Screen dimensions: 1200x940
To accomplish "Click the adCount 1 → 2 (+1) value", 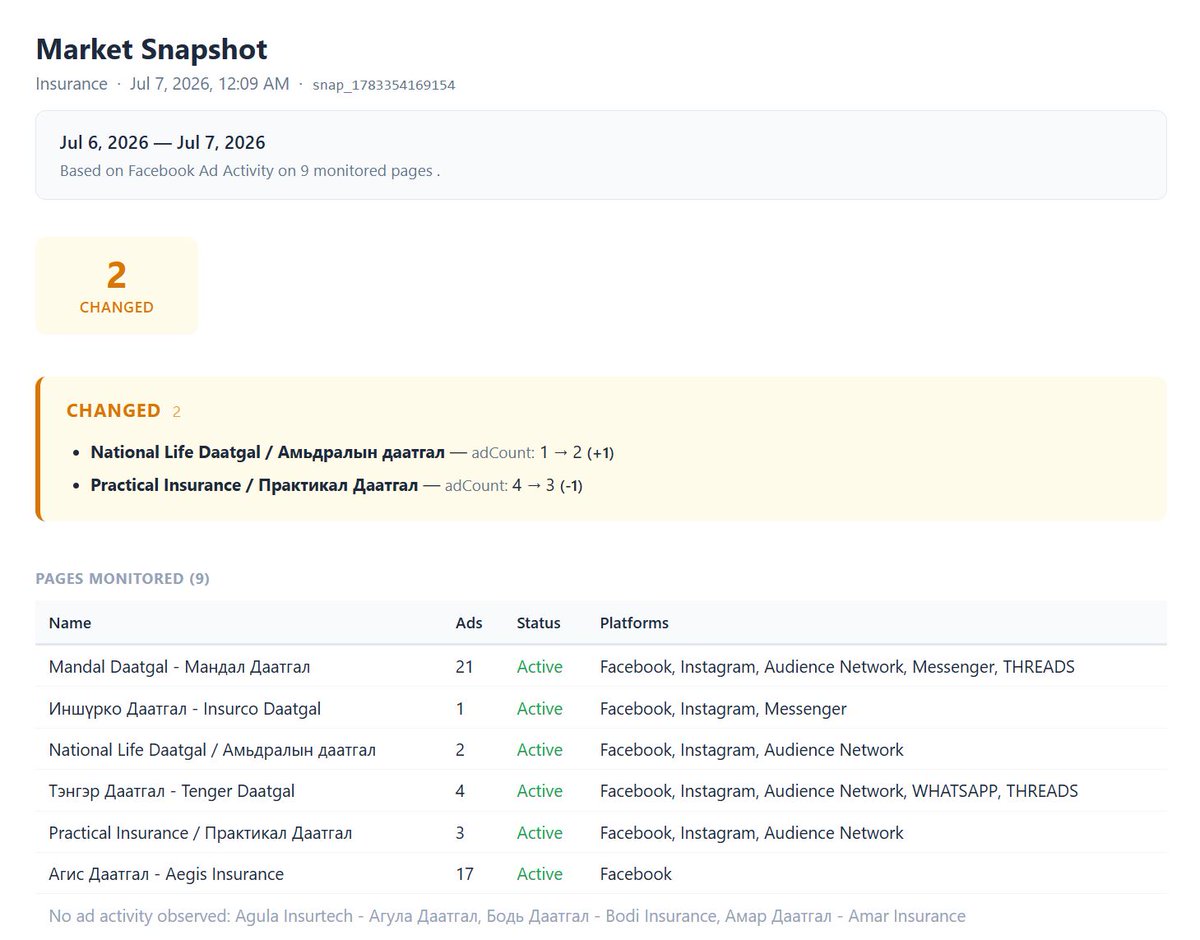I will (543, 453).
